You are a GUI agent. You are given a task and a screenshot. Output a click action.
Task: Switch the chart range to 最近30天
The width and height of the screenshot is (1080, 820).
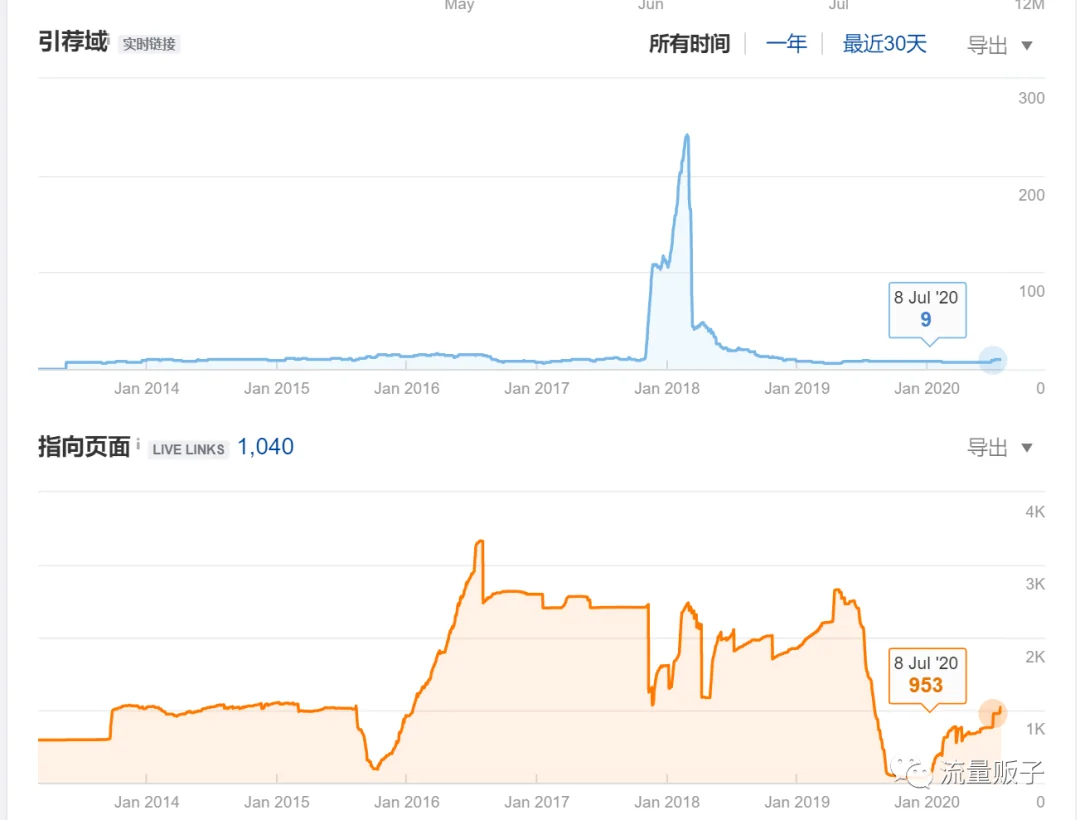click(884, 44)
